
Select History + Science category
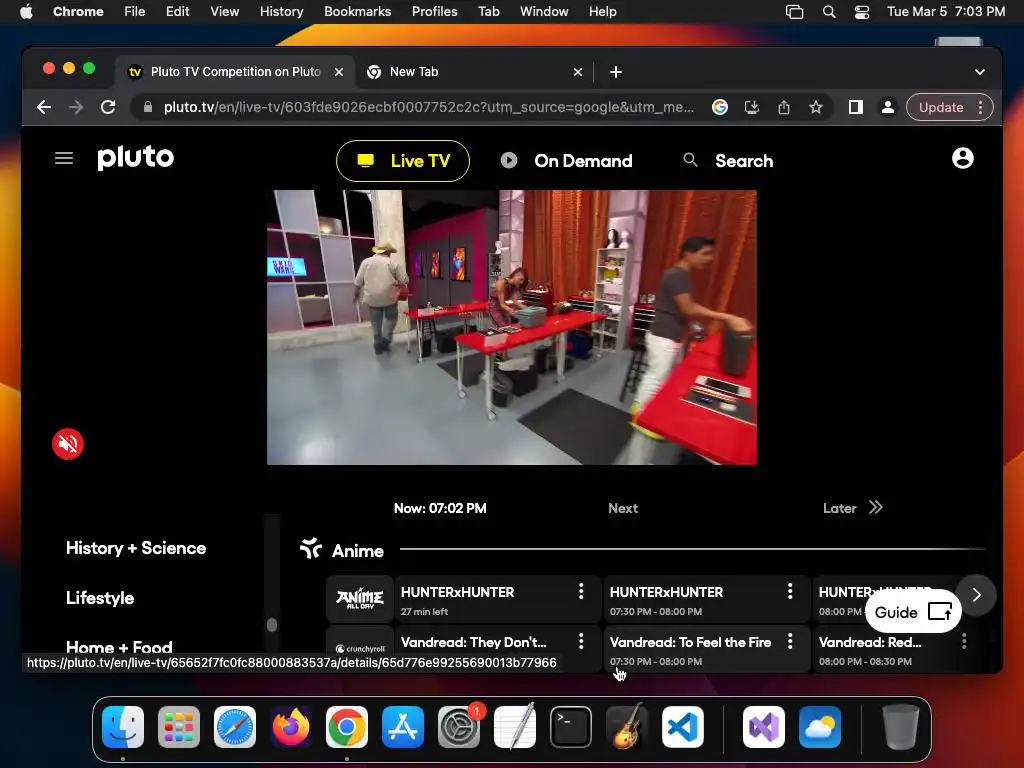tap(136, 548)
